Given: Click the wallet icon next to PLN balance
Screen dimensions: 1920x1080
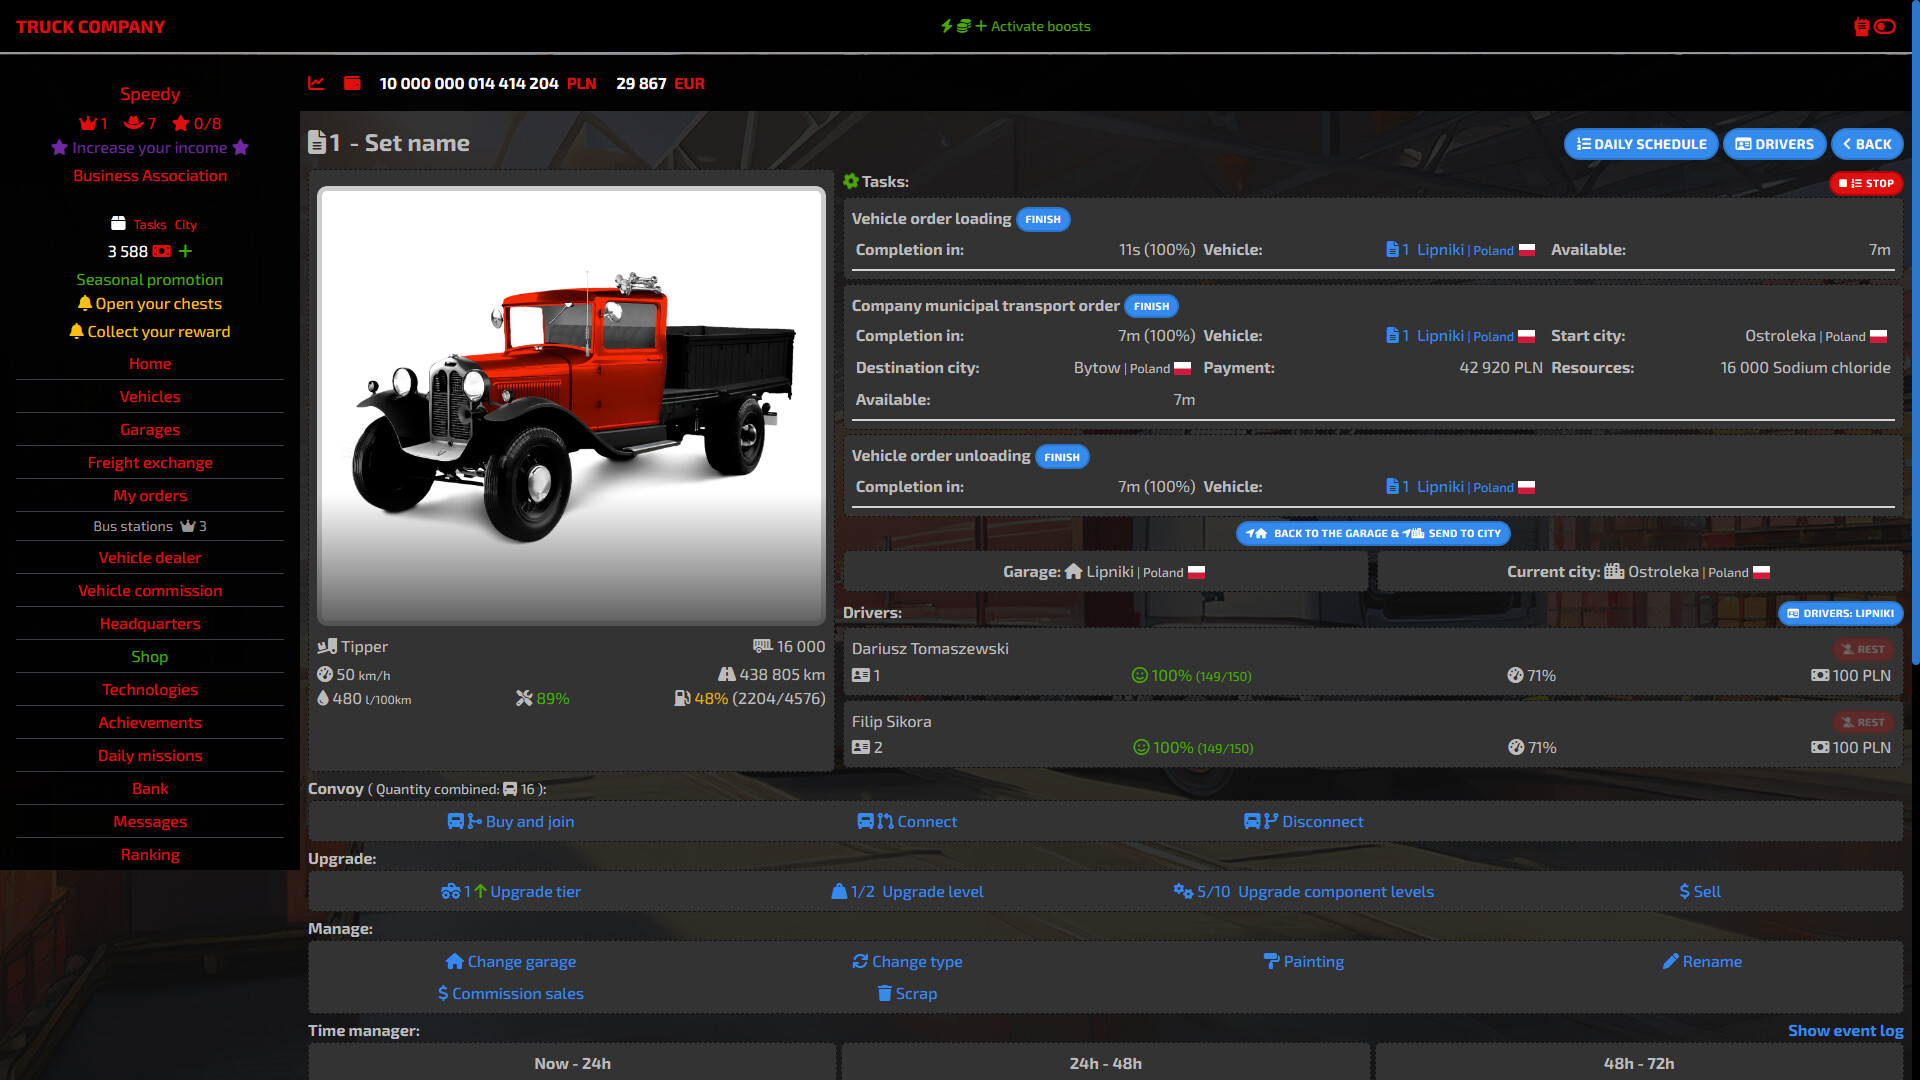Looking at the screenshot, I should click(x=352, y=84).
